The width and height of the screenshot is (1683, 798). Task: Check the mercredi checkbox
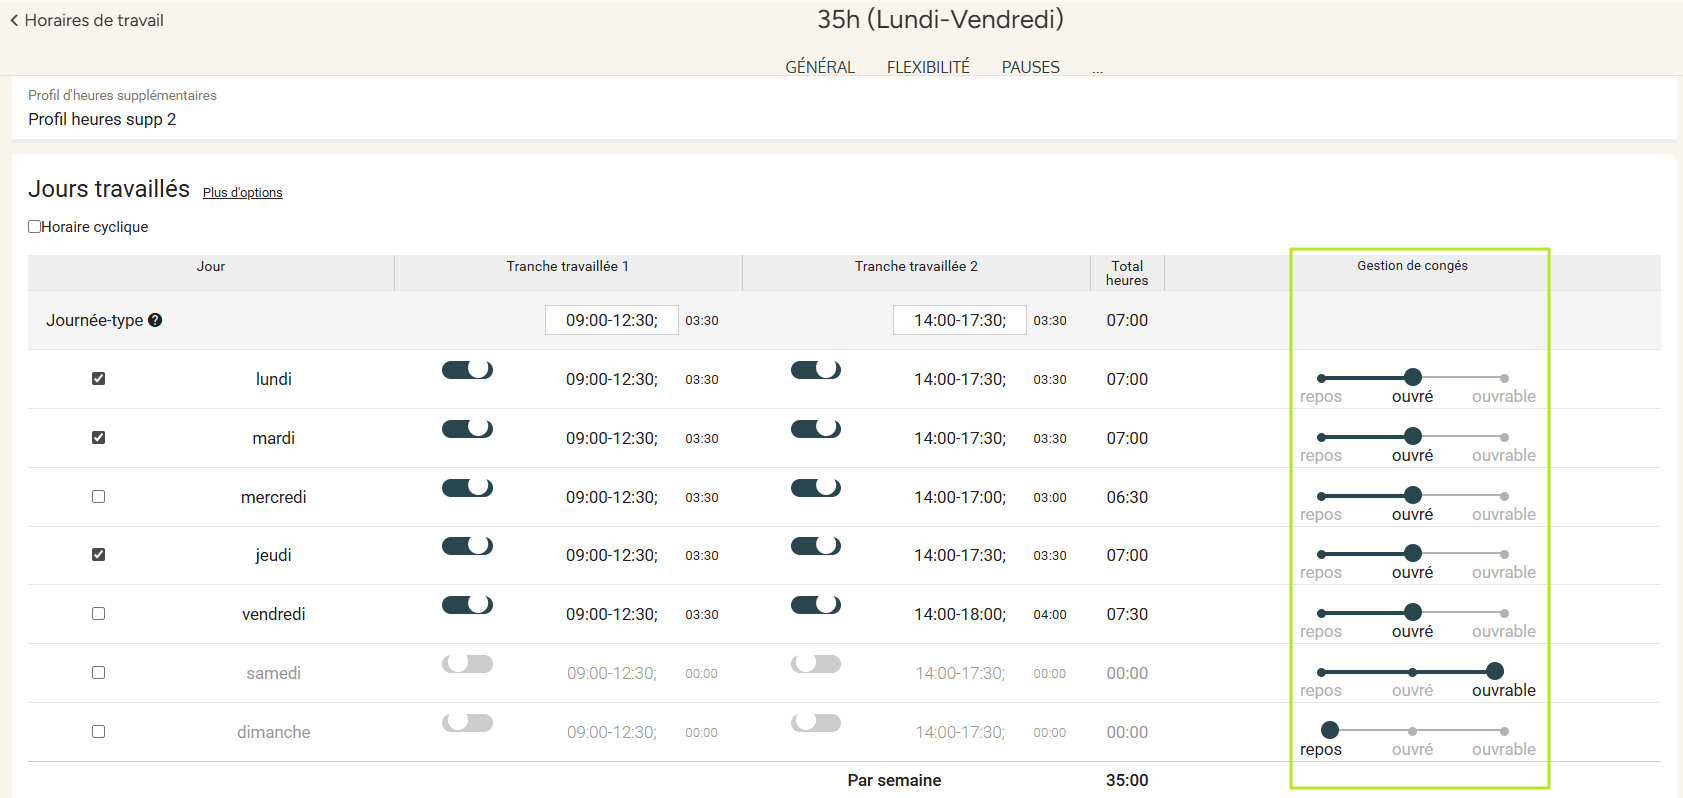coord(98,497)
